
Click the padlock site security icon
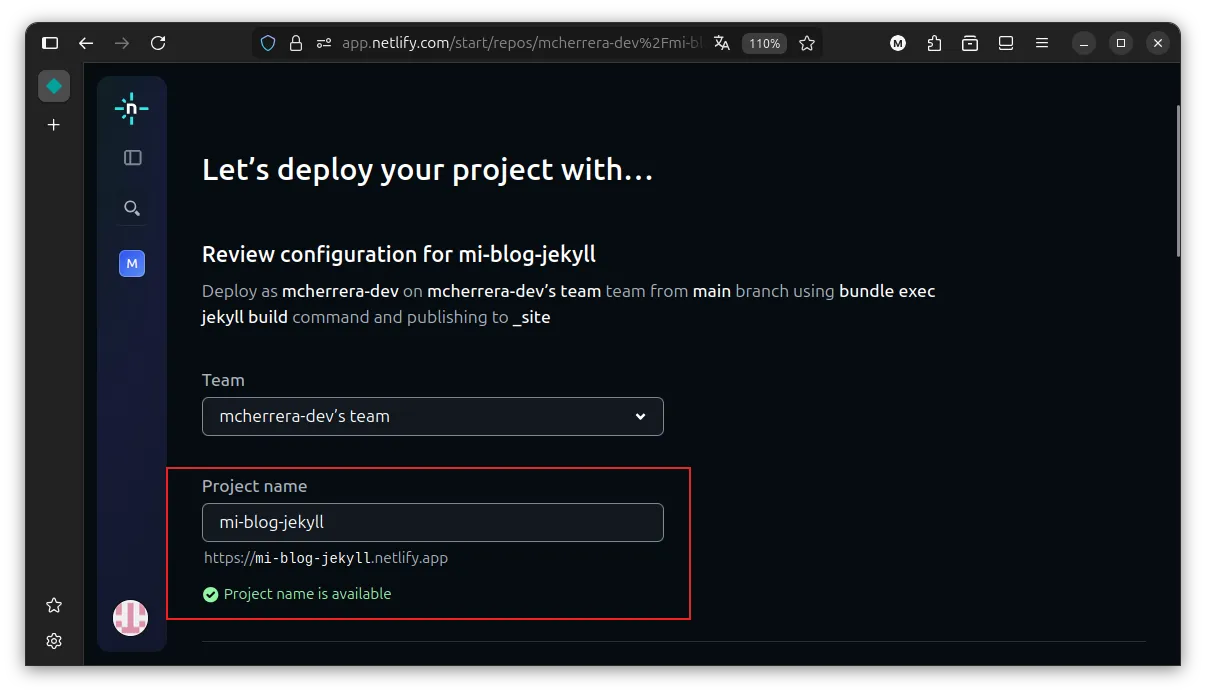pyautogui.click(x=295, y=43)
